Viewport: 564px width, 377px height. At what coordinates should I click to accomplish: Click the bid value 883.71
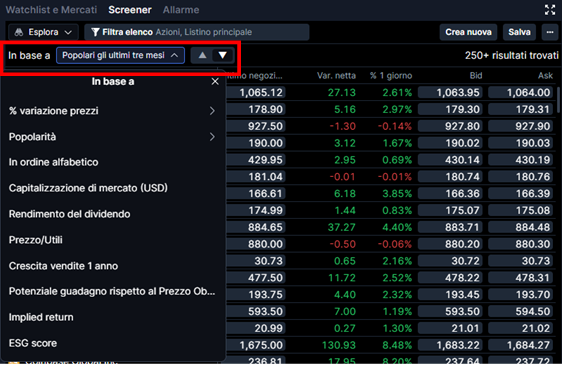[450, 227]
